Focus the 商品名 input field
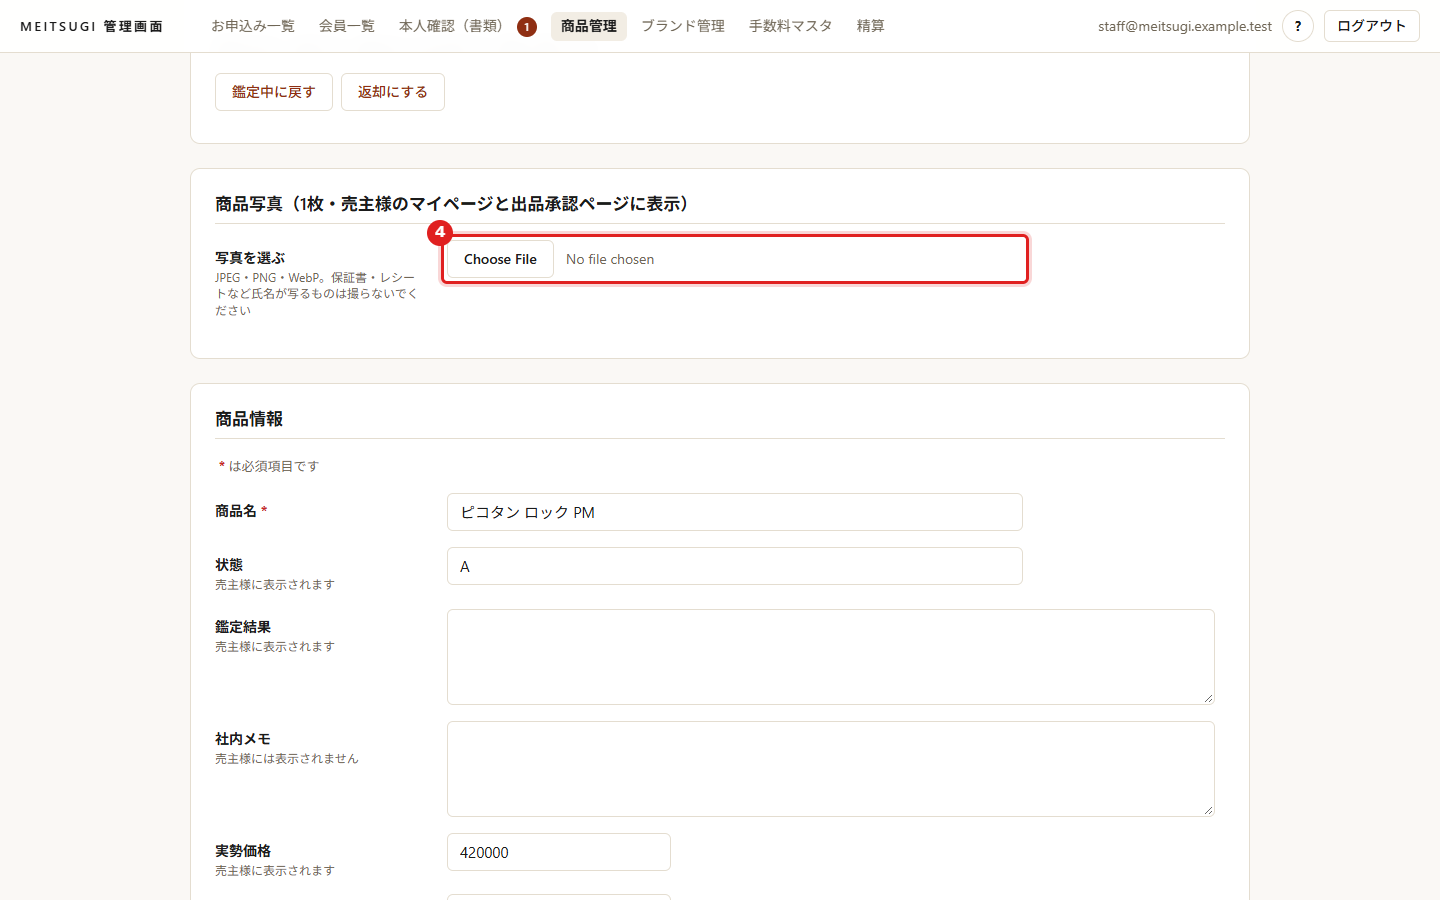The image size is (1440, 900). (735, 512)
